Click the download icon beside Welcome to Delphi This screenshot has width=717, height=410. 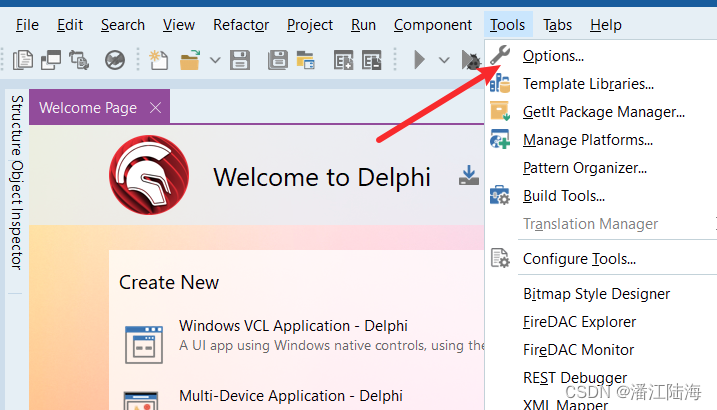[x=469, y=176]
